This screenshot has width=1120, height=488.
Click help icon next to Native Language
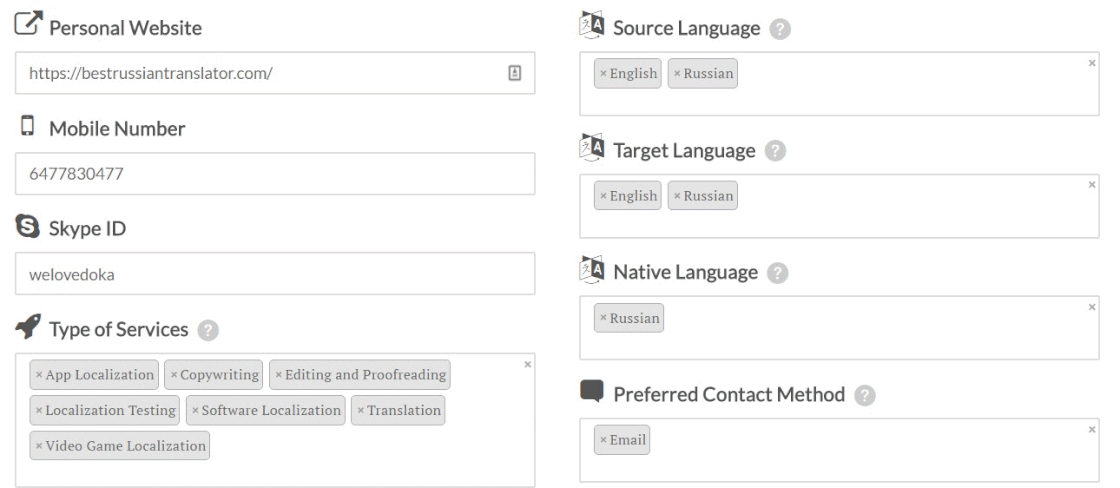point(776,273)
